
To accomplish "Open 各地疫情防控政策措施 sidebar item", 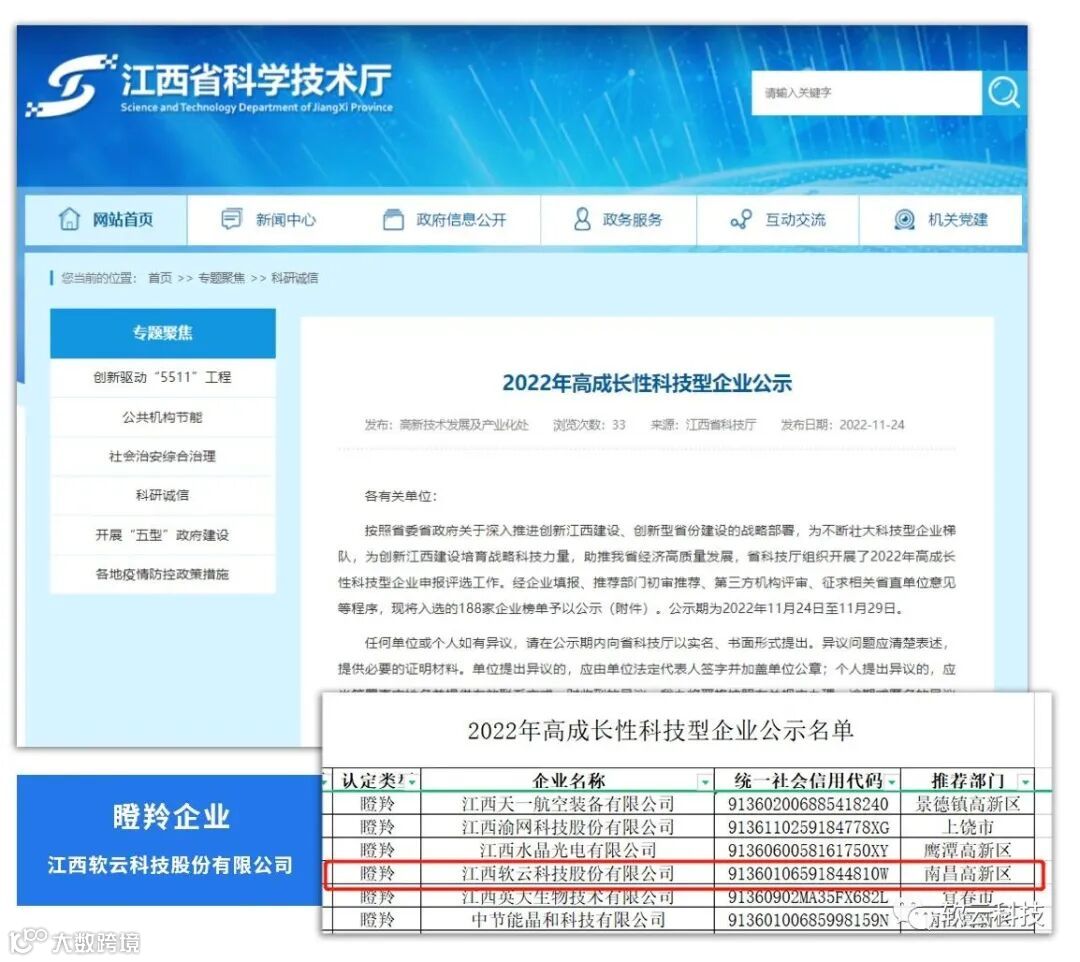I will pos(163,574).
